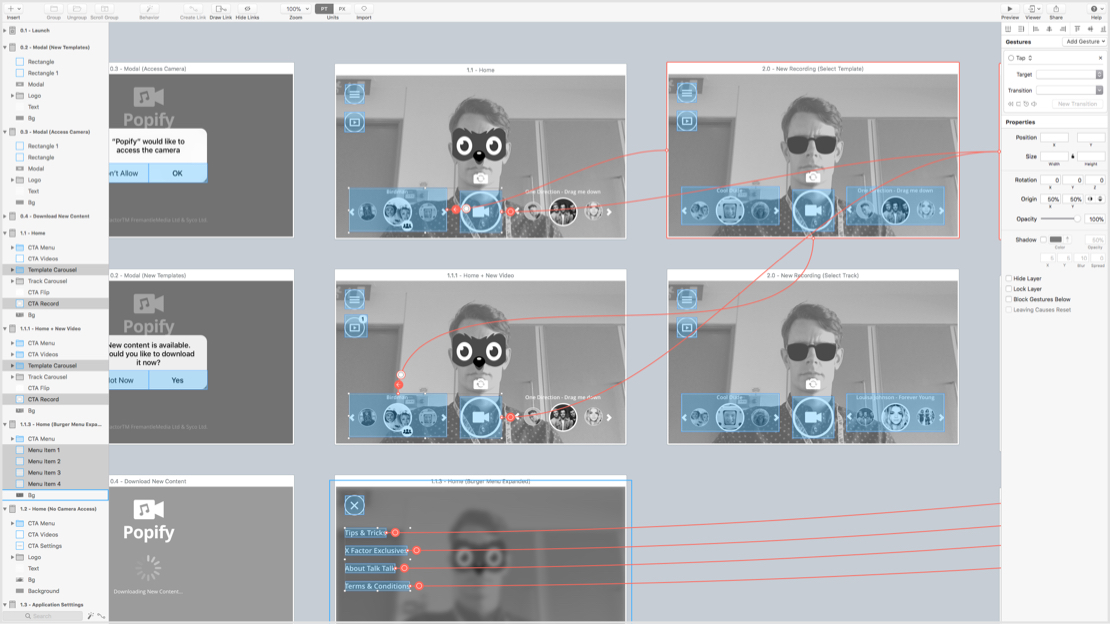Click the Group toolbar icon
The image size is (1110, 624).
(x=54, y=9)
